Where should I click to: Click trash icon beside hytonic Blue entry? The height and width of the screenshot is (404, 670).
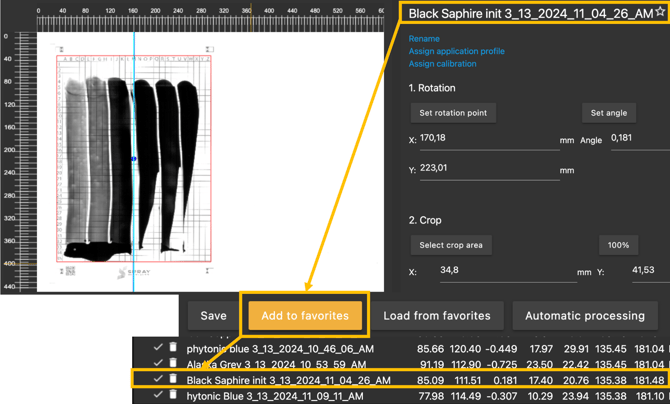point(173,396)
